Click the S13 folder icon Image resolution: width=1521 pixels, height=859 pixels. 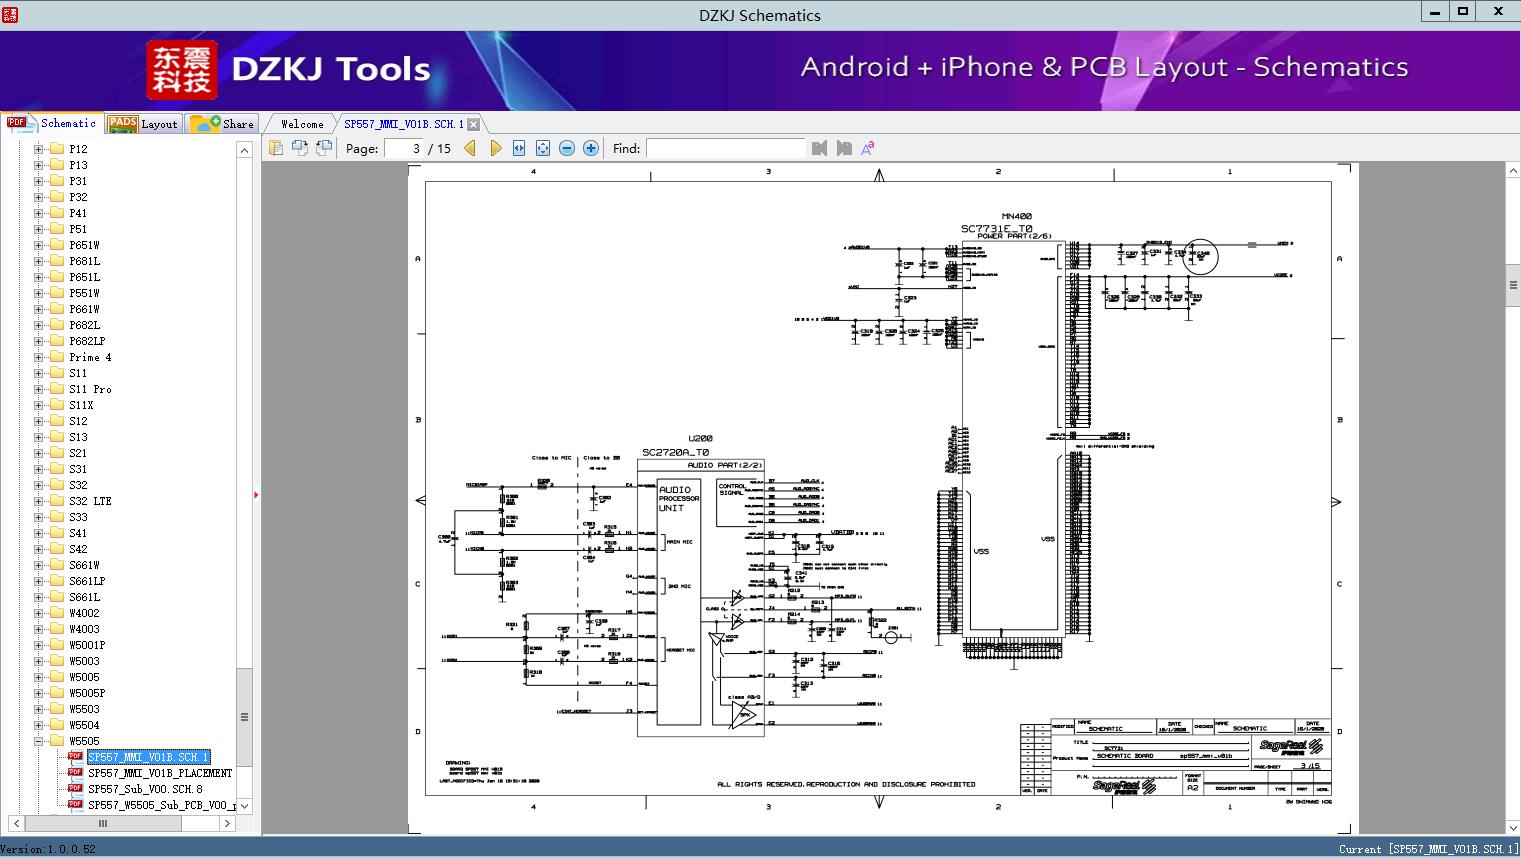pyautogui.click(x=57, y=437)
